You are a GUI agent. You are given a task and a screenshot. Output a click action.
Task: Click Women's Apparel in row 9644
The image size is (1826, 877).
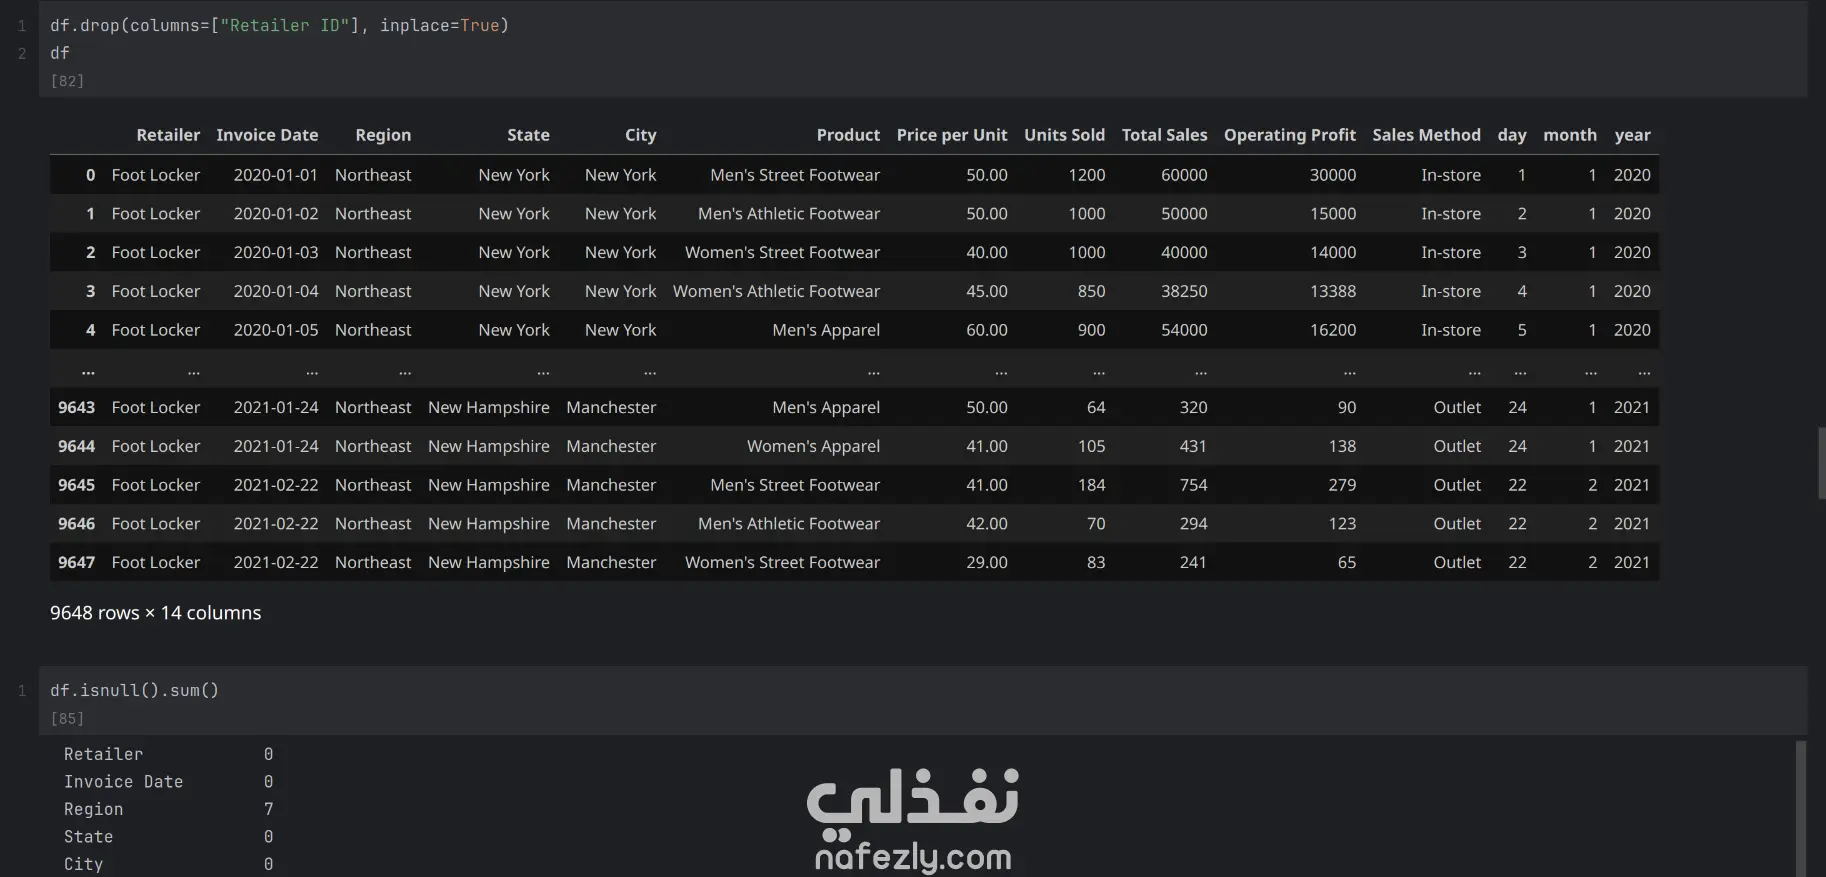[813, 446]
